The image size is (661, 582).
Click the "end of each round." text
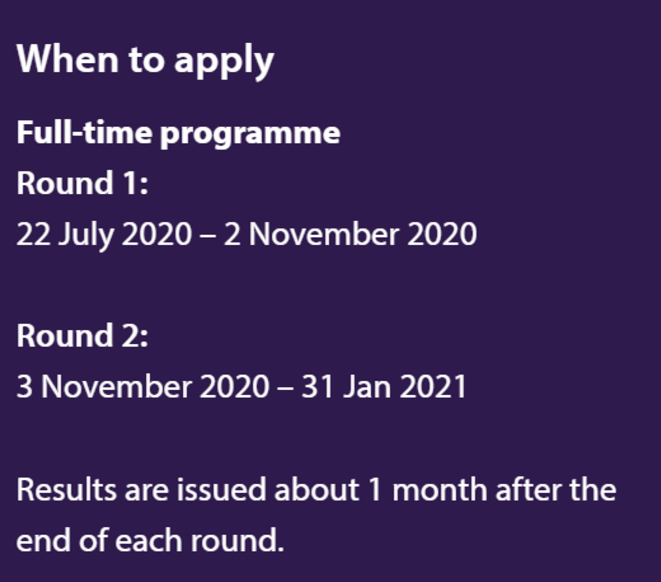[150, 541]
